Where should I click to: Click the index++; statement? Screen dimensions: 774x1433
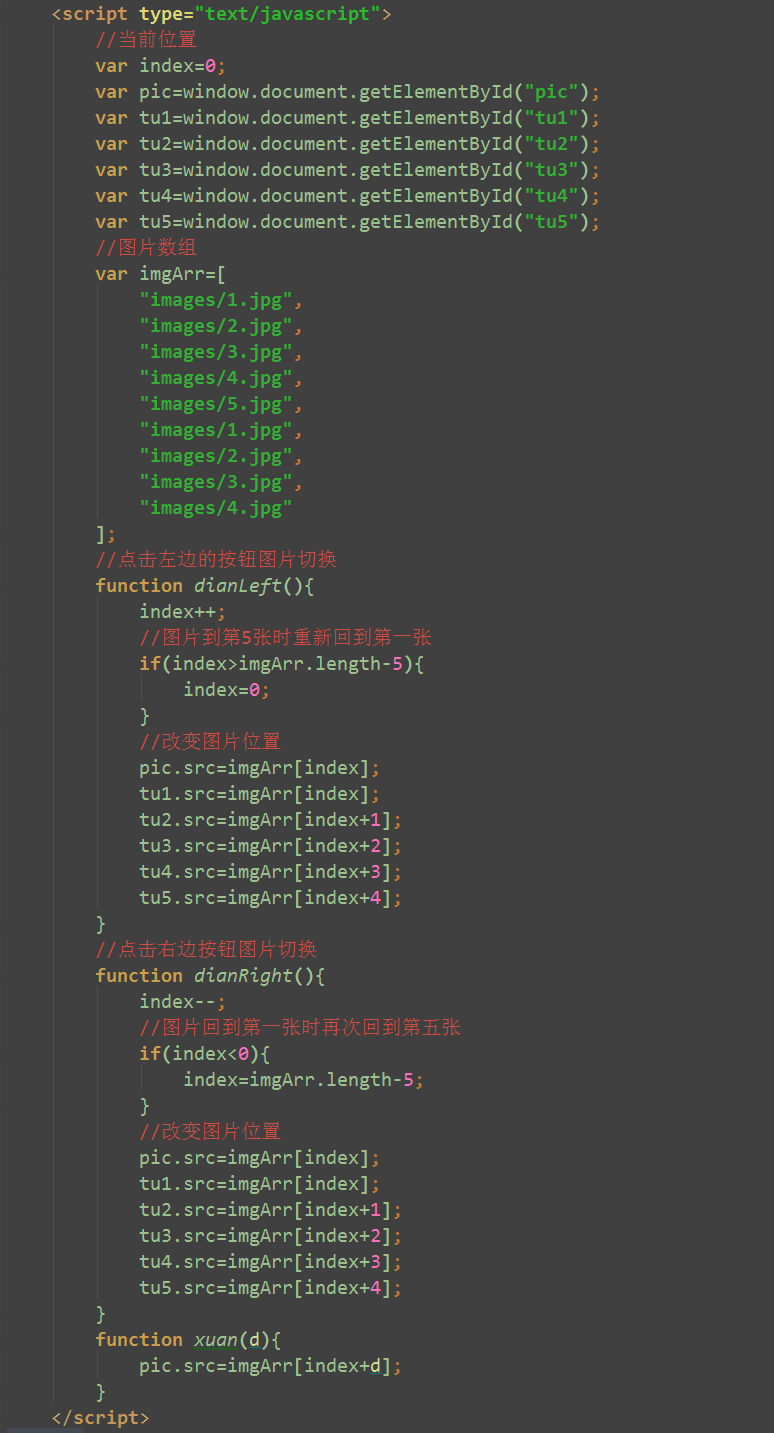183,612
